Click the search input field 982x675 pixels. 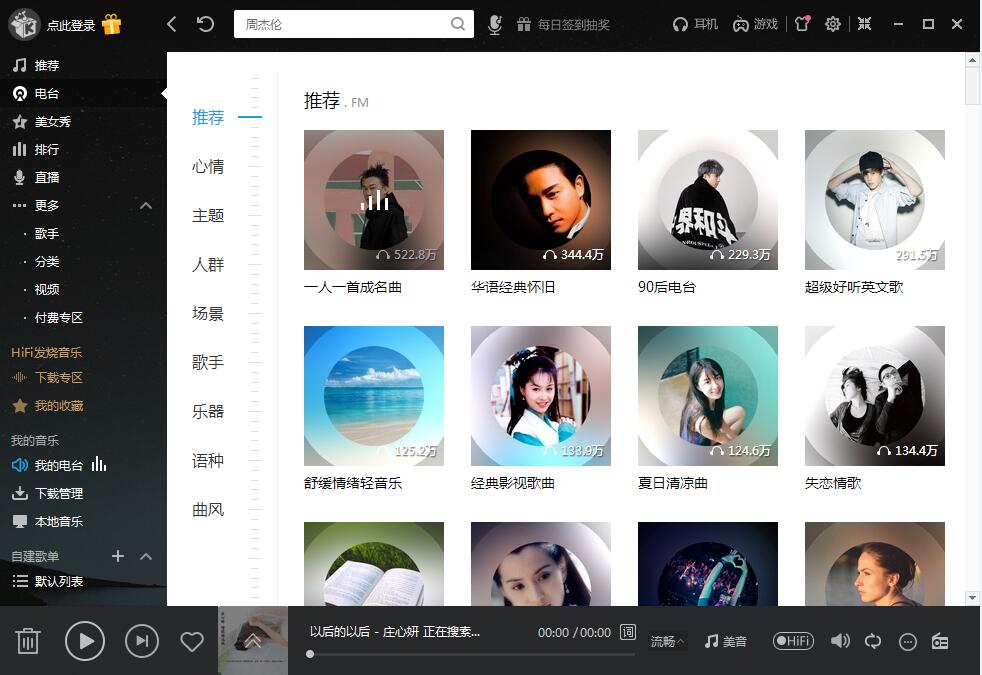click(x=354, y=24)
